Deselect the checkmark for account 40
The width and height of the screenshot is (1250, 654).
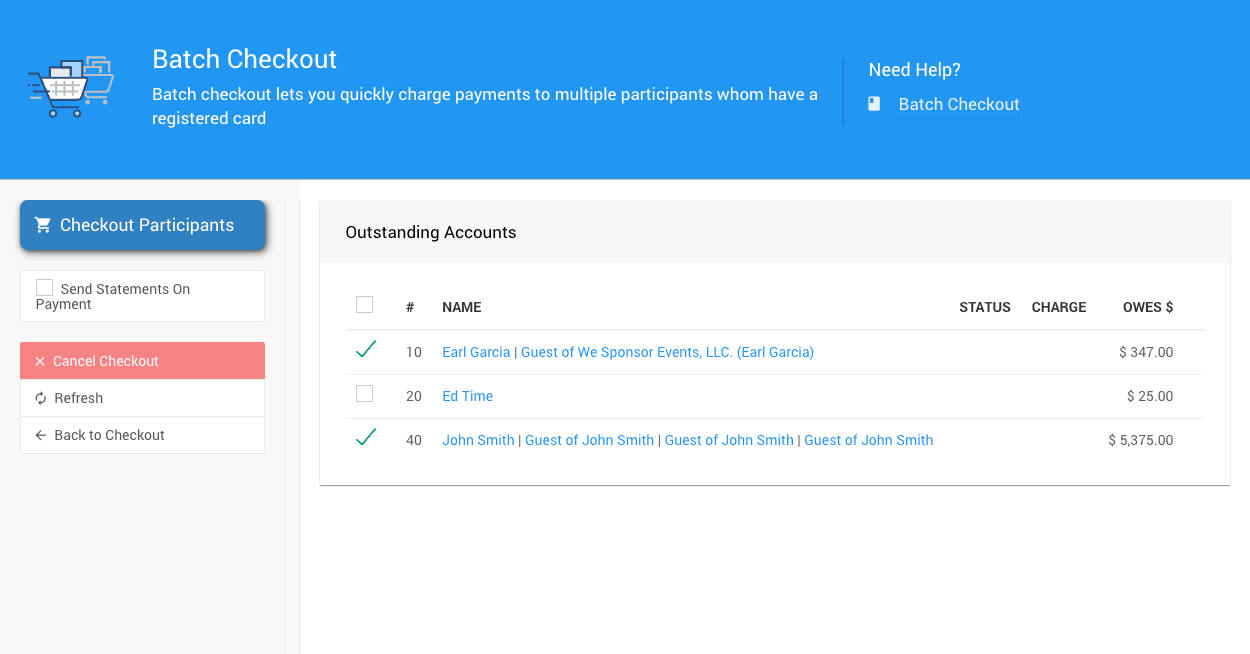[x=366, y=438]
